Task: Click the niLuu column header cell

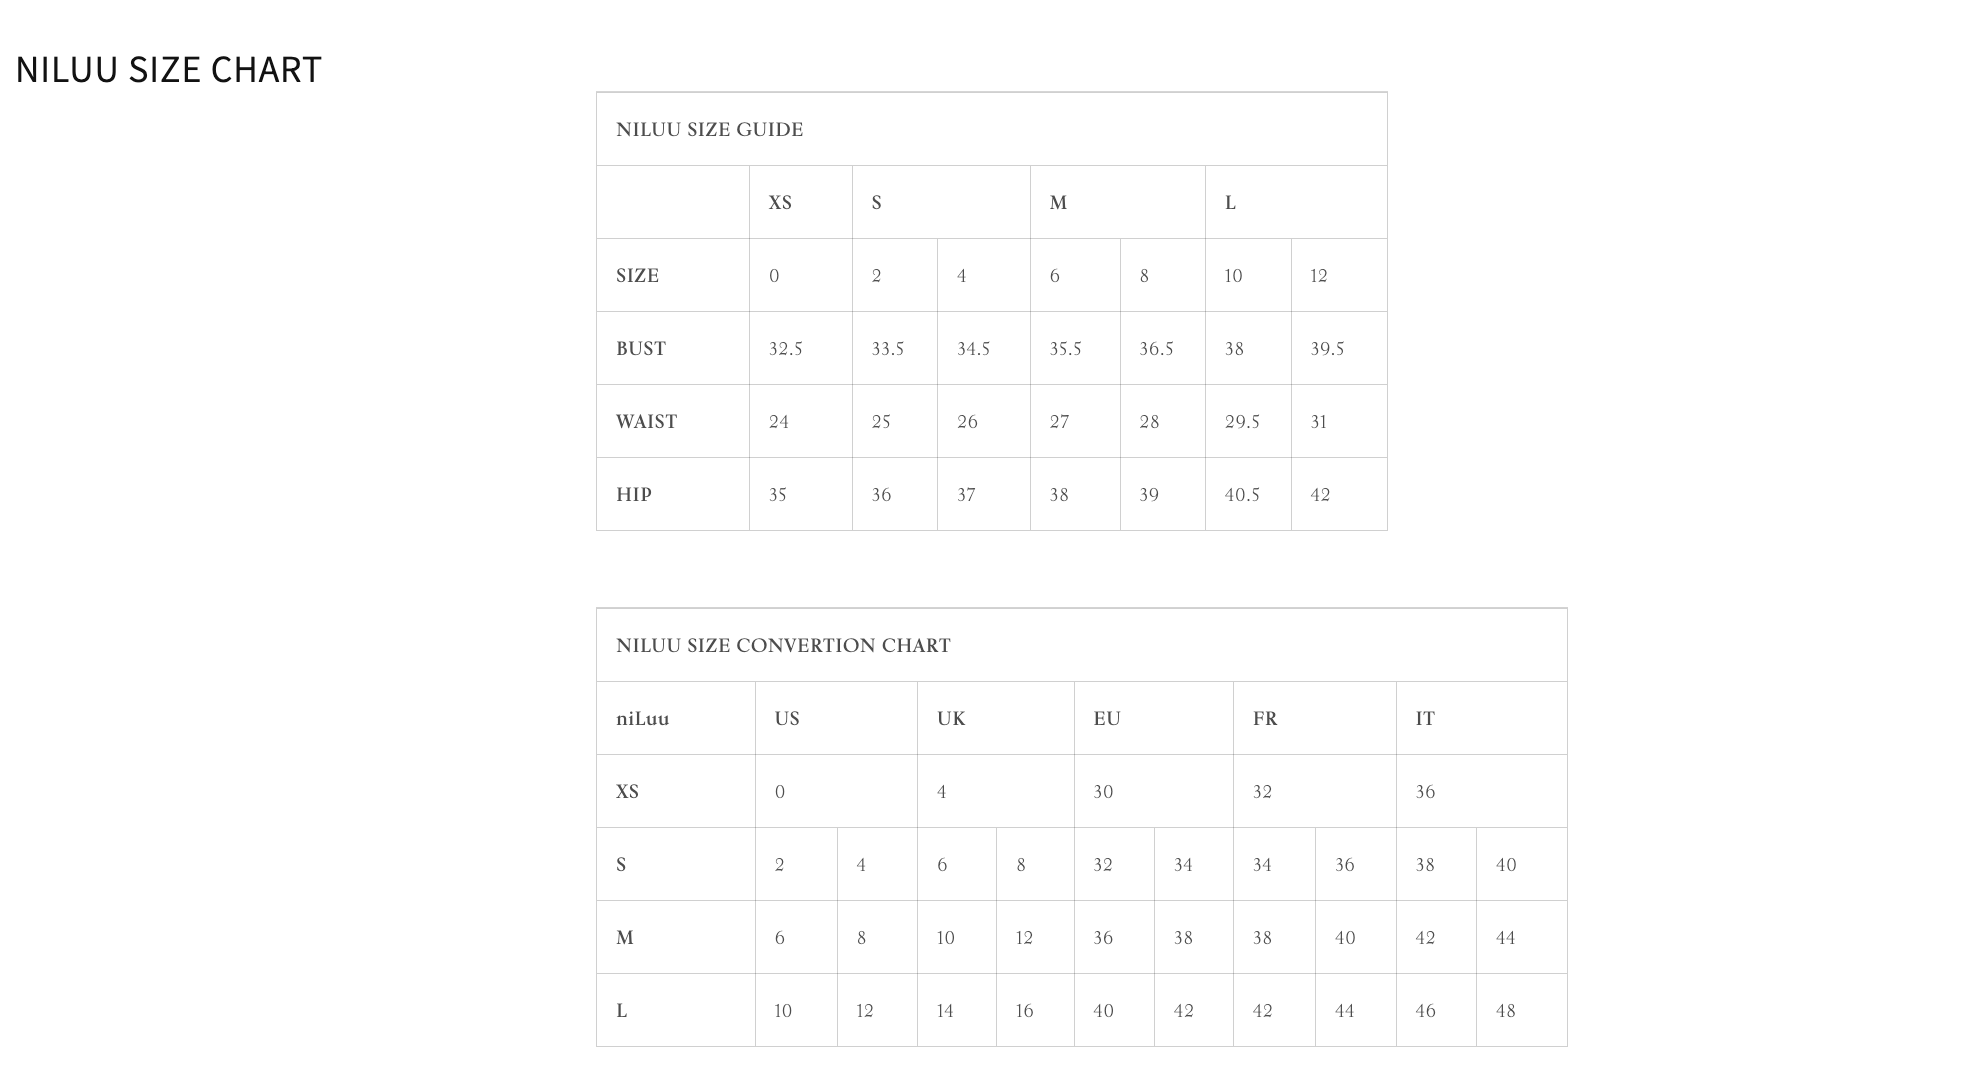Action: click(x=643, y=719)
